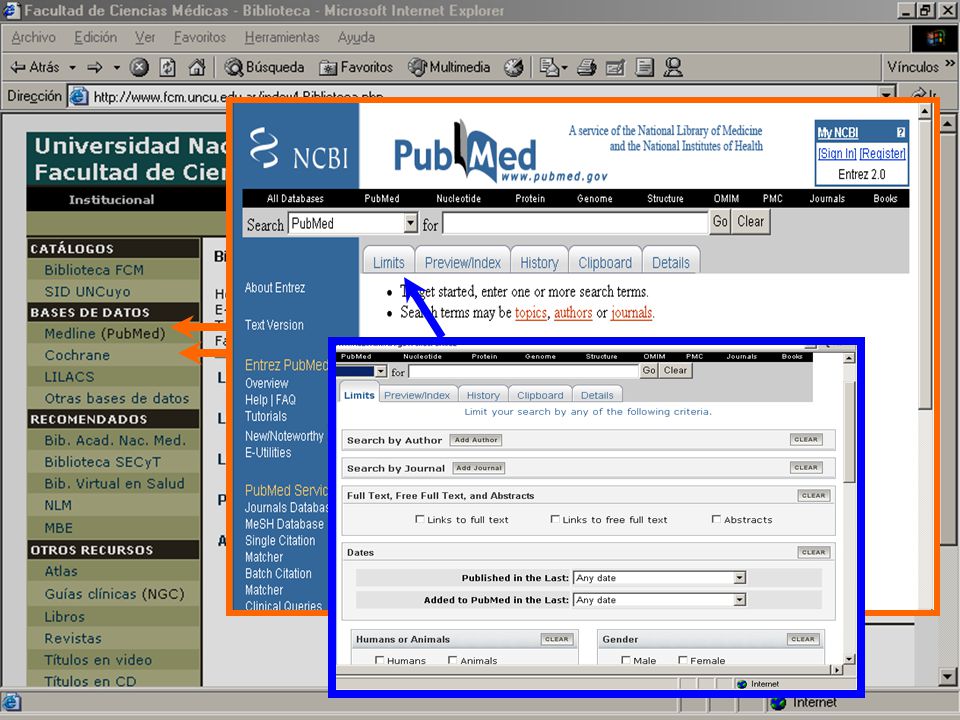Go back with the Atrás arrow

[35, 67]
